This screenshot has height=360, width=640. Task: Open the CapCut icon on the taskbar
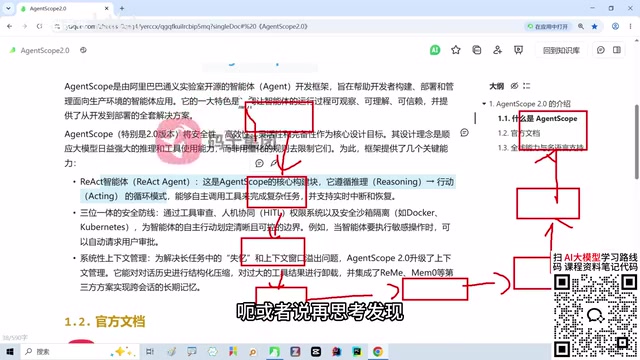pyautogui.click(x=316, y=351)
